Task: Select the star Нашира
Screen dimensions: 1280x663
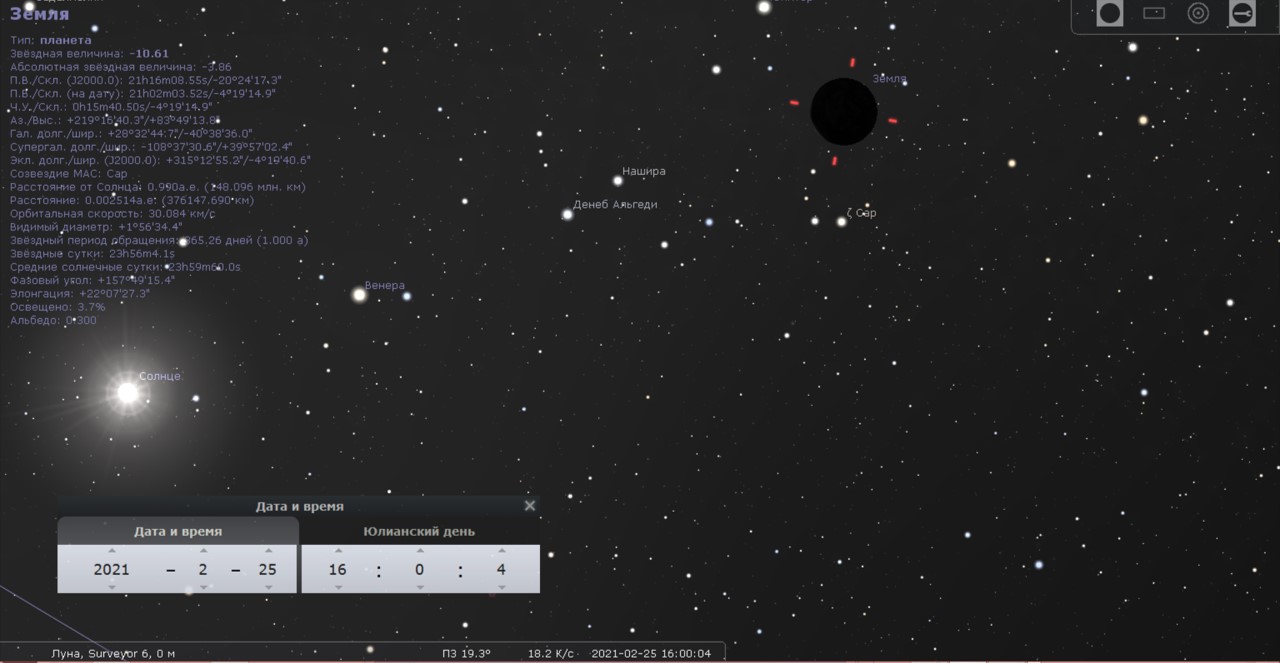Action: click(x=618, y=181)
